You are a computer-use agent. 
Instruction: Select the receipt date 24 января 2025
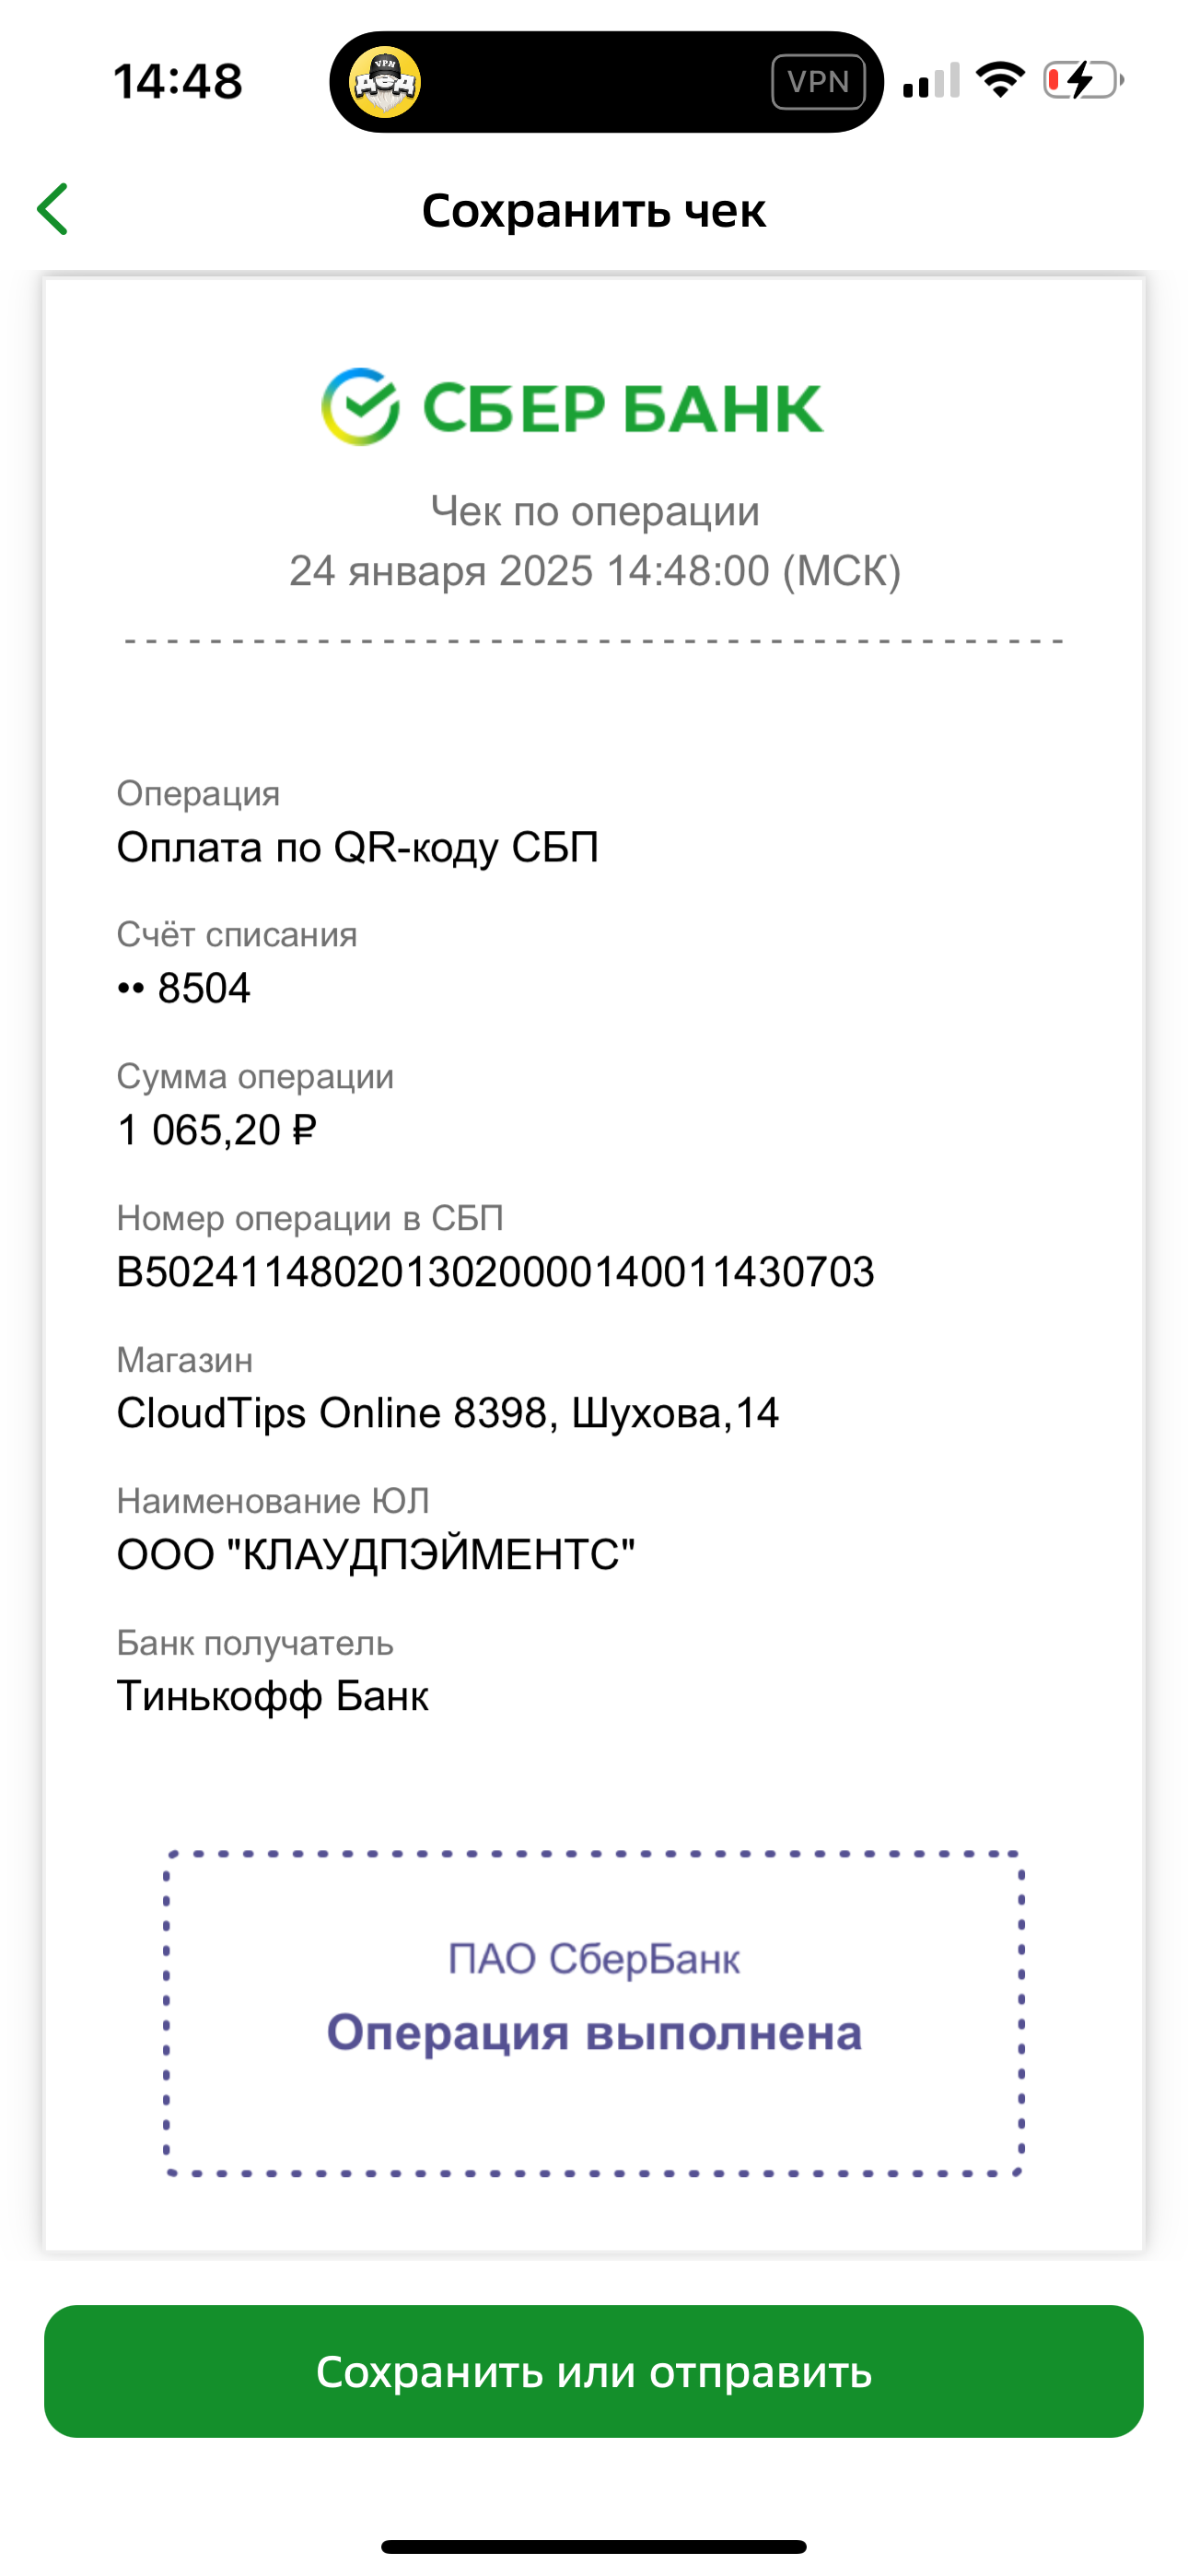coord(441,571)
